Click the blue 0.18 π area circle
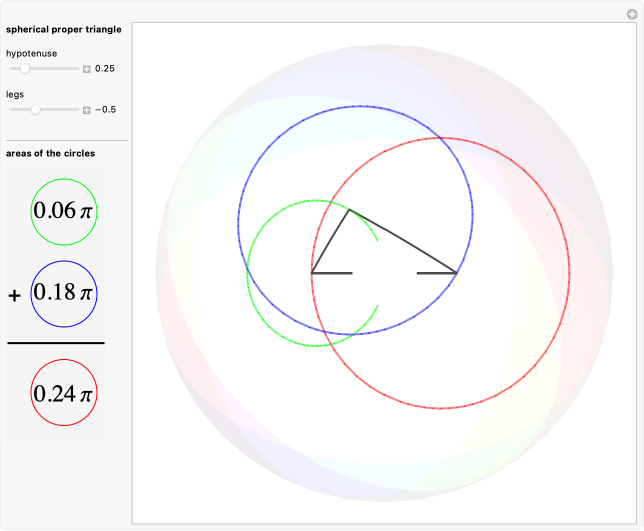Screen dimensions: 644x531 tap(64, 293)
